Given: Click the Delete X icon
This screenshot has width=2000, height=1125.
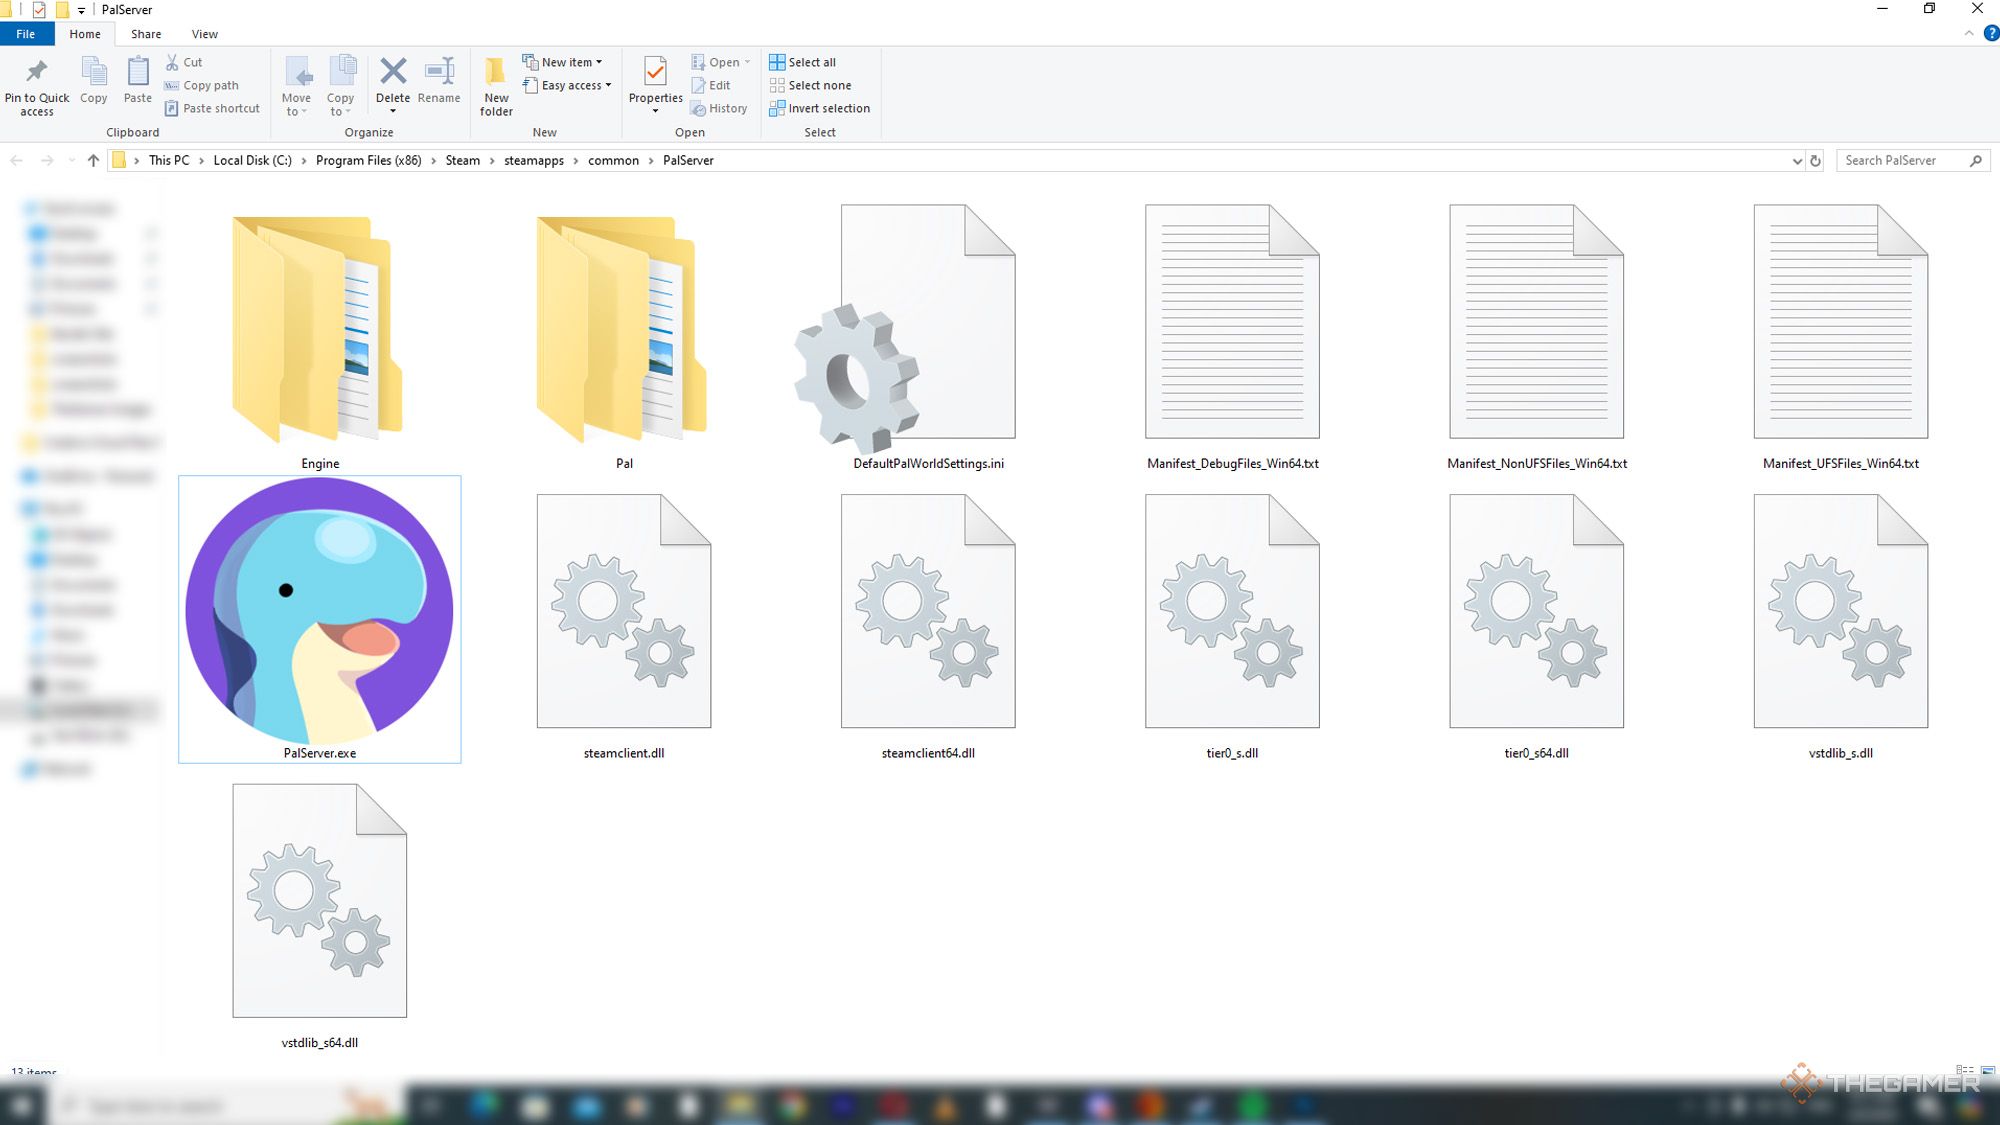Looking at the screenshot, I should tap(393, 72).
